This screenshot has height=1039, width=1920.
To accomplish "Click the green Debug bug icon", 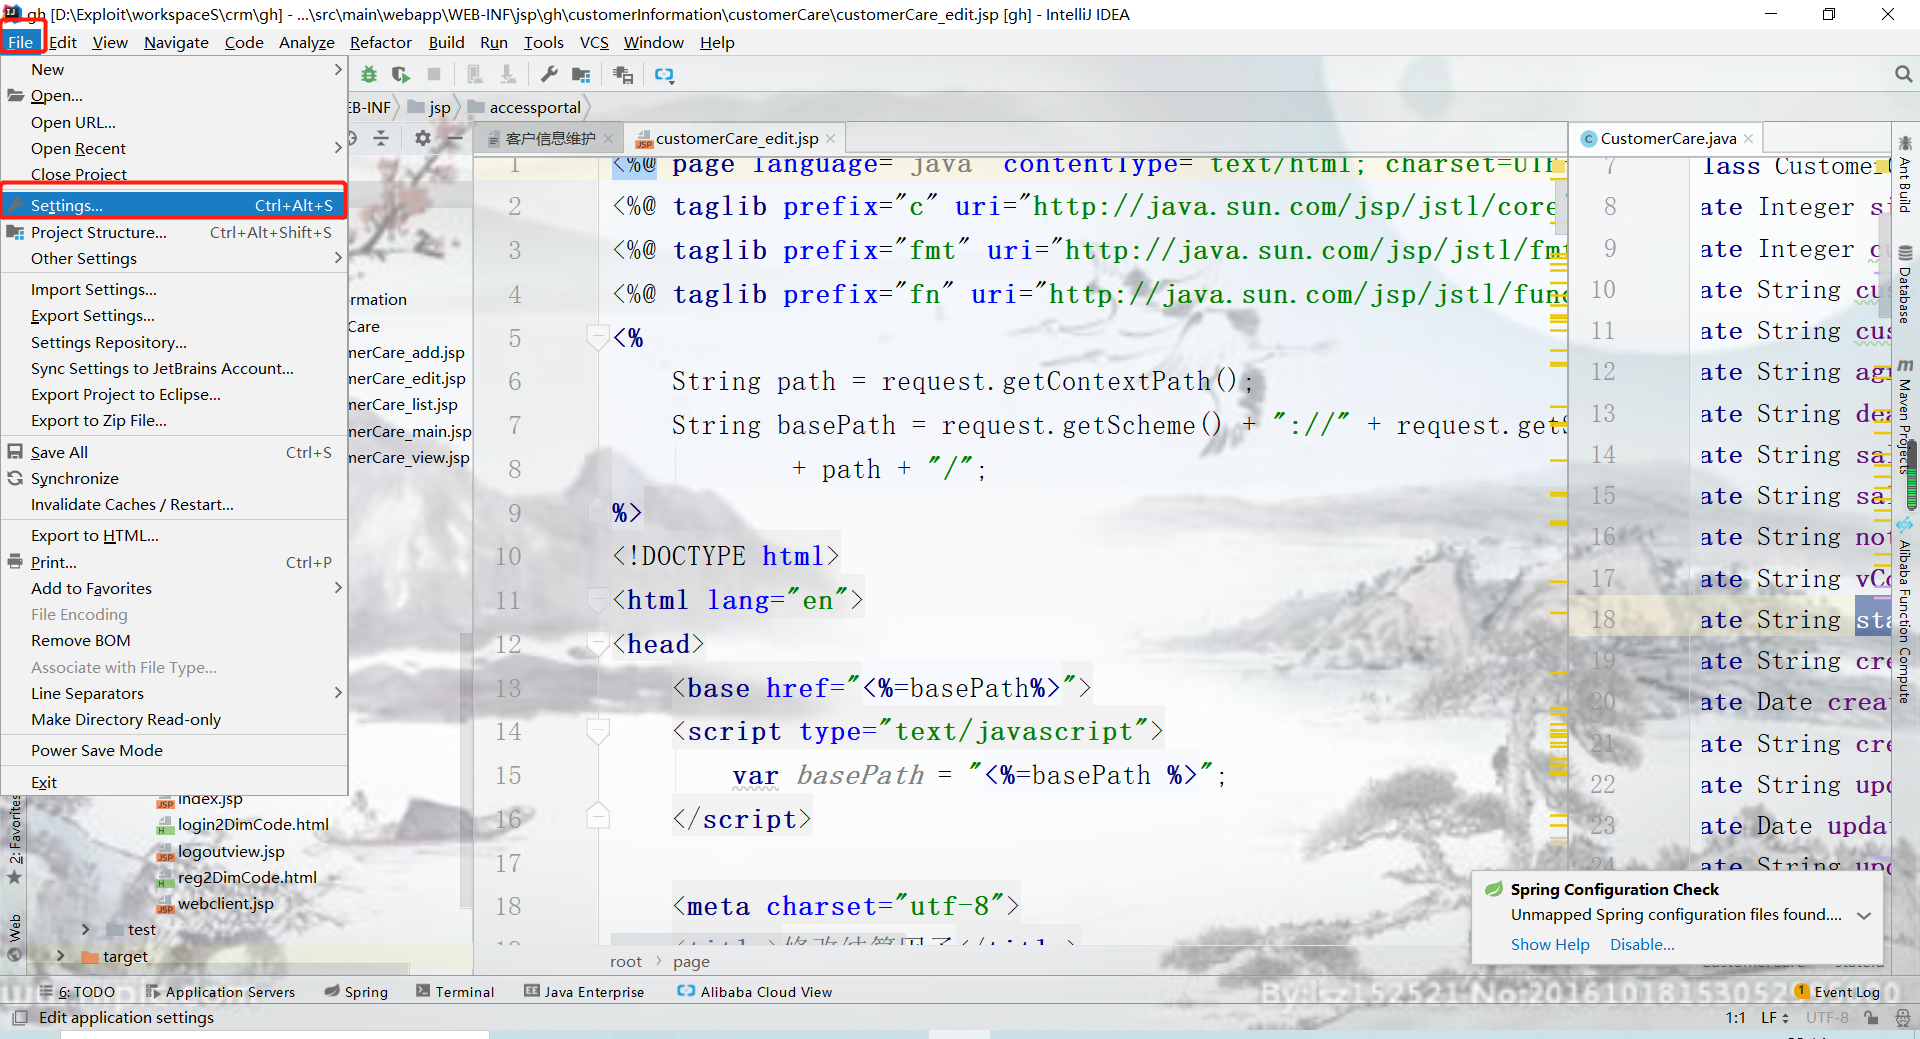I will coord(369,74).
